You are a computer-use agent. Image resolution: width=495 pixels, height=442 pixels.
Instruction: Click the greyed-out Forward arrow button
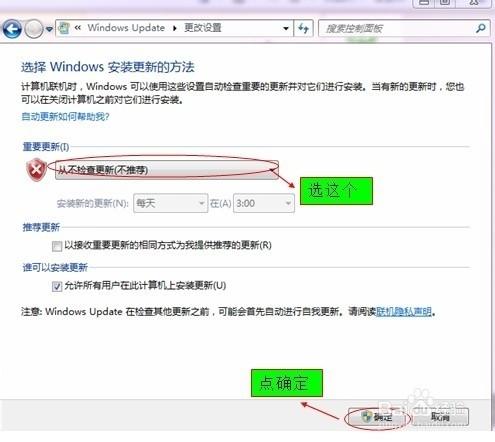coord(34,29)
